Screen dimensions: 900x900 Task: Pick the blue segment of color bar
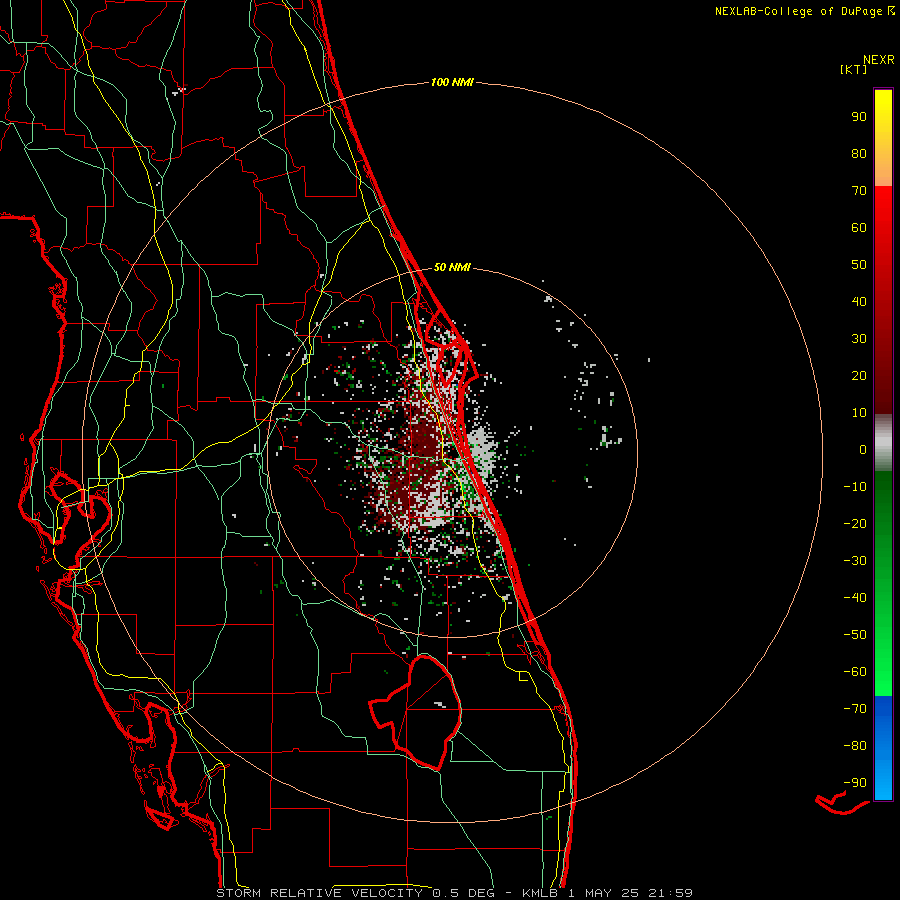pos(883,748)
